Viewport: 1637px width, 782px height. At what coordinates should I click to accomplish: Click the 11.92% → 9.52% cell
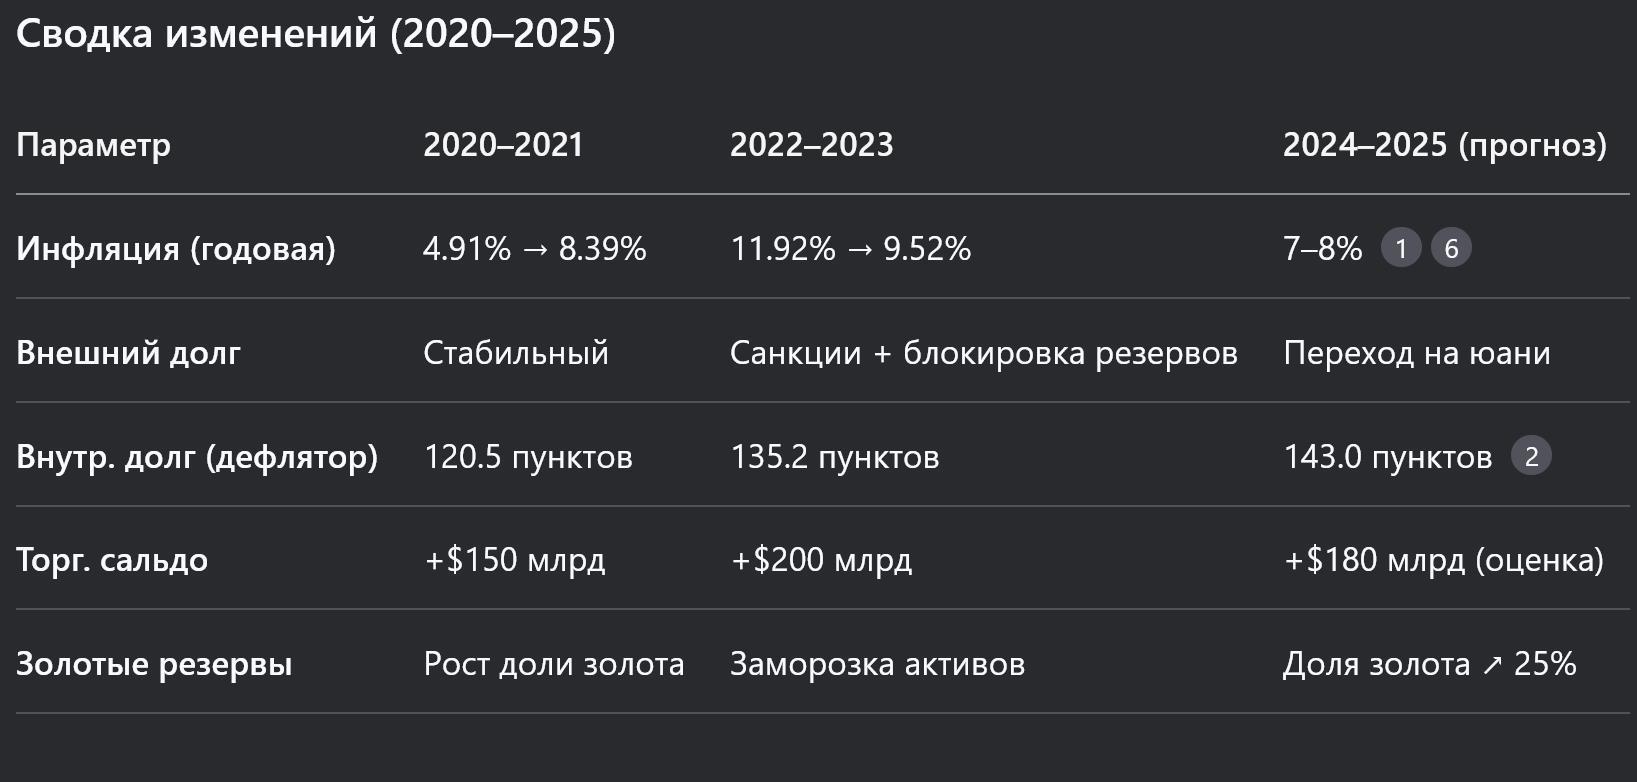pyautogui.click(x=850, y=248)
